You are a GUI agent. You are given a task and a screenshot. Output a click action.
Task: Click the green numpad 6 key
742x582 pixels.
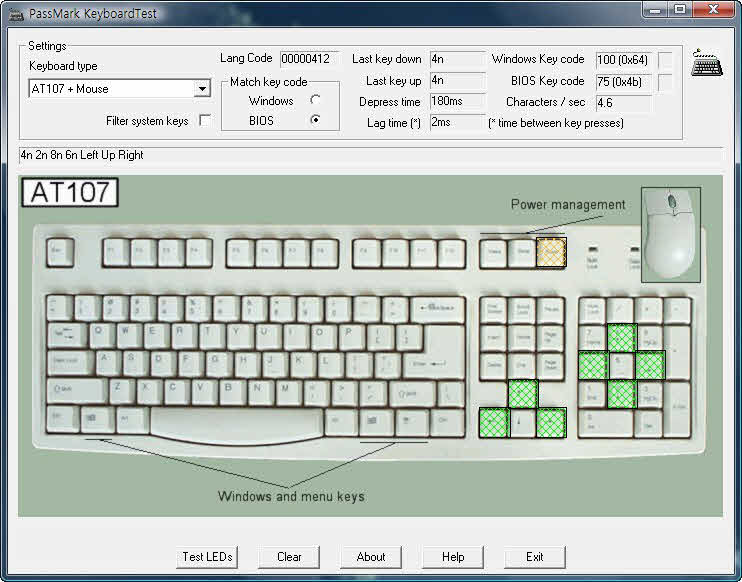(x=650, y=365)
